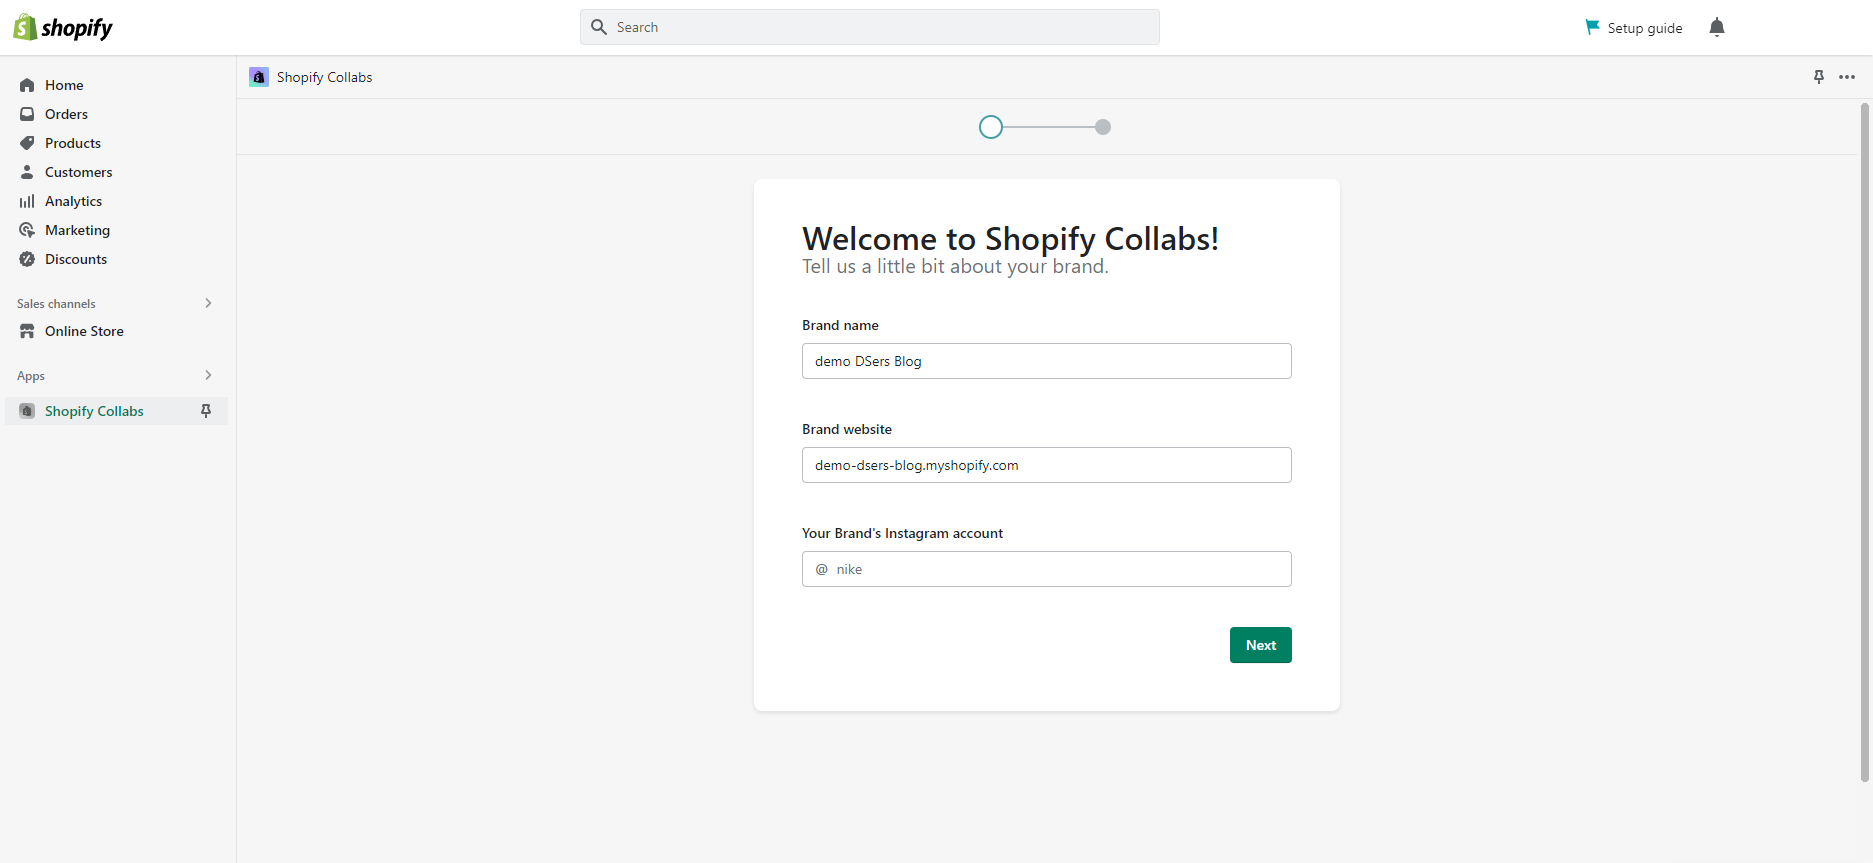Focus the top Search field
Viewport: 1873px width, 863px height.
click(x=870, y=27)
